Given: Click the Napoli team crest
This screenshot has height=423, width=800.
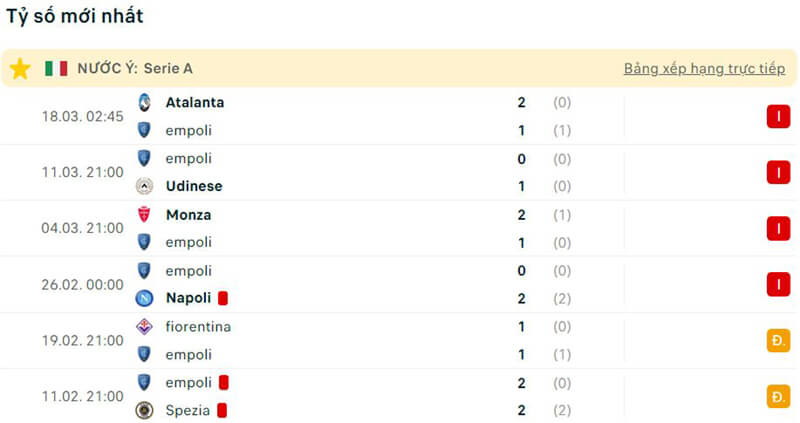Looking at the screenshot, I should [145, 298].
